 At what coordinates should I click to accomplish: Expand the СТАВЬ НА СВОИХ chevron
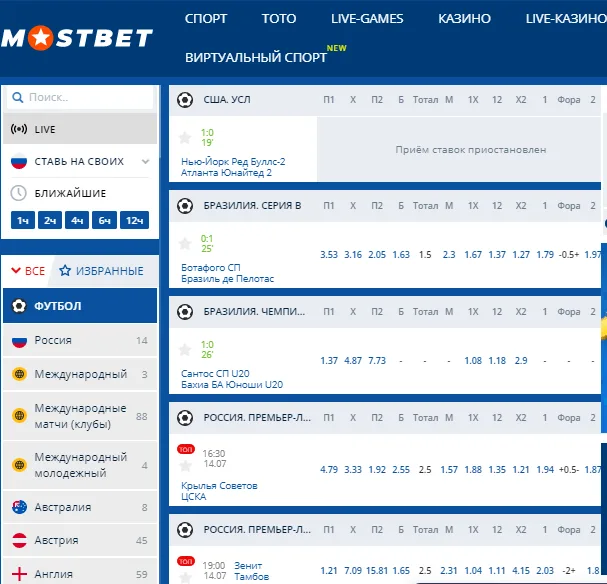146,161
